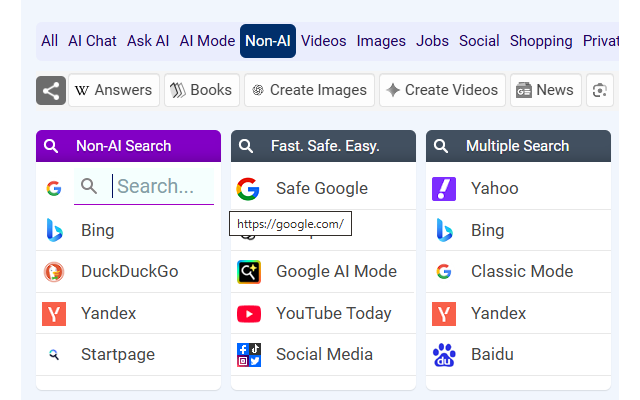
Task: Focus the Search... input field
Action: click(x=144, y=186)
